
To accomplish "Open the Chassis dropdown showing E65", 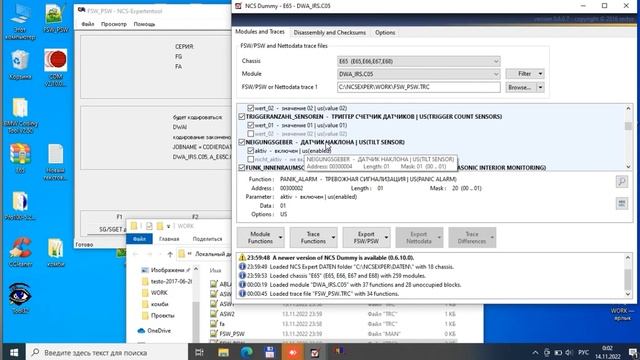I will click(x=418, y=61).
